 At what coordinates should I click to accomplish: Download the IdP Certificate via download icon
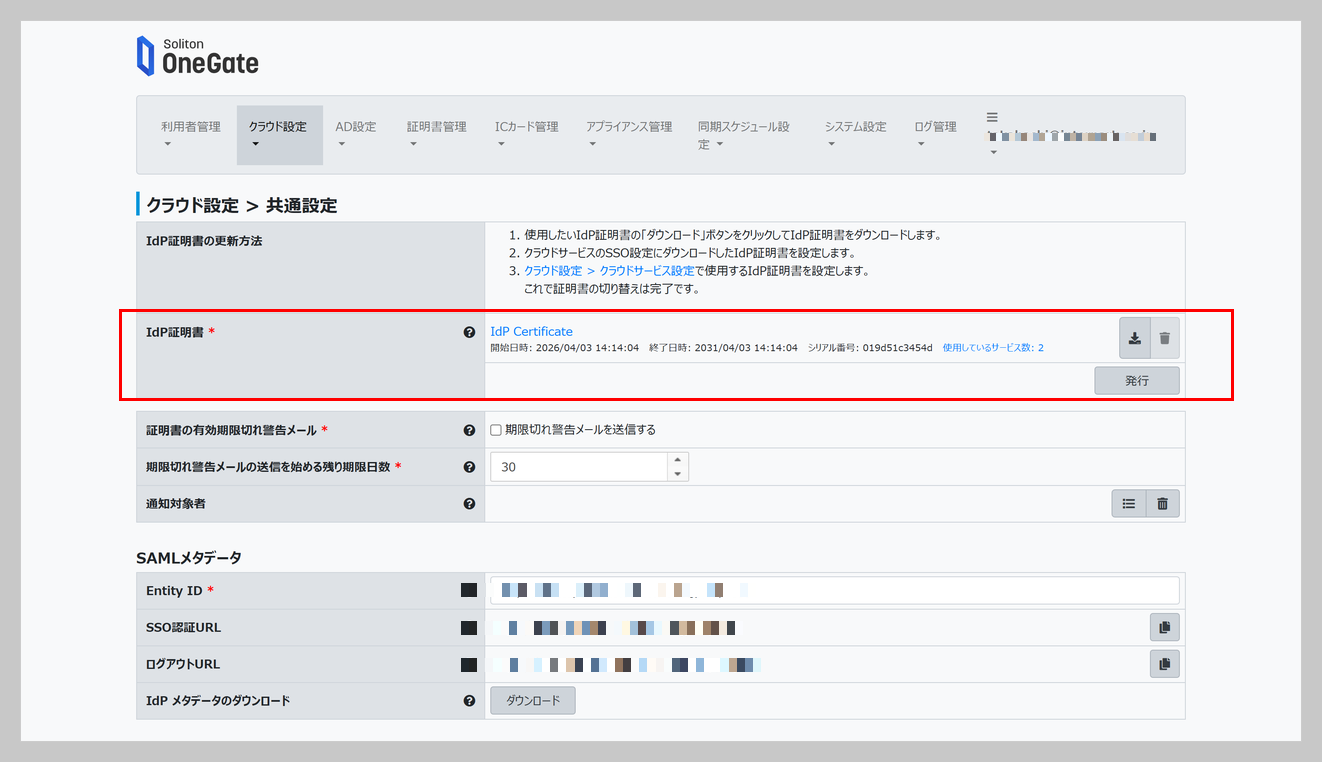coord(1135,338)
